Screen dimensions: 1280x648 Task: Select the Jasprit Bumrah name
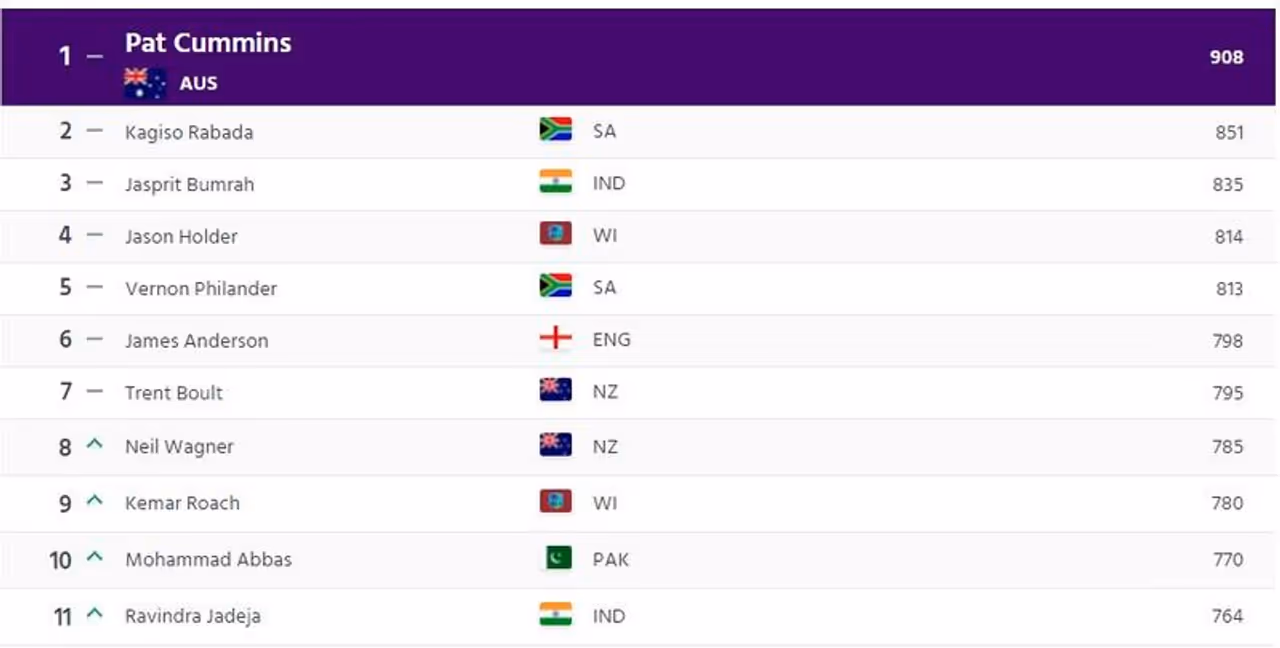(189, 184)
